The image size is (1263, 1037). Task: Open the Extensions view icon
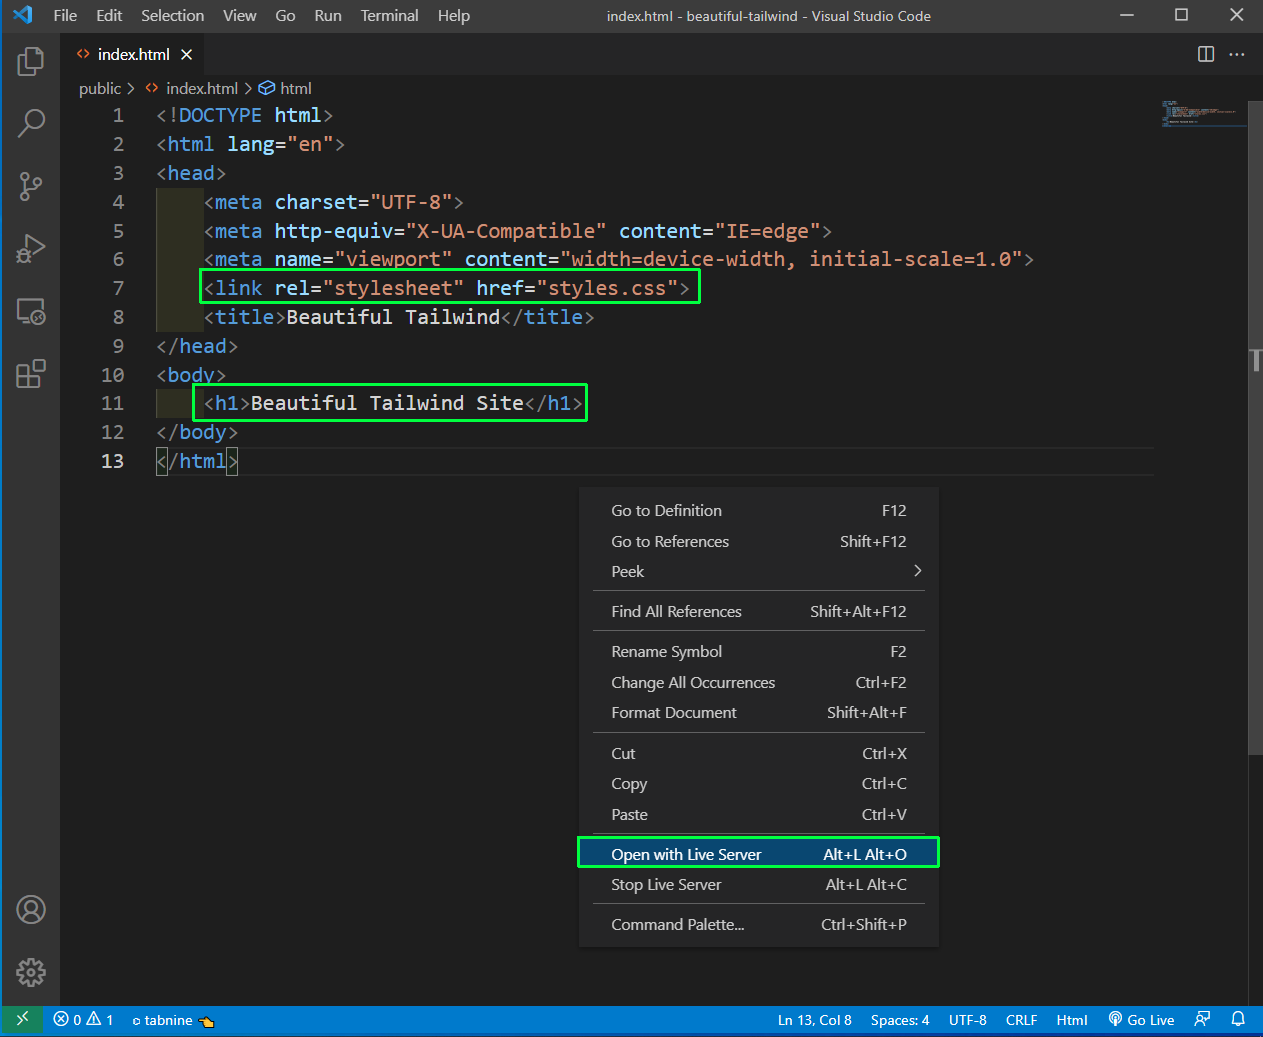31,374
